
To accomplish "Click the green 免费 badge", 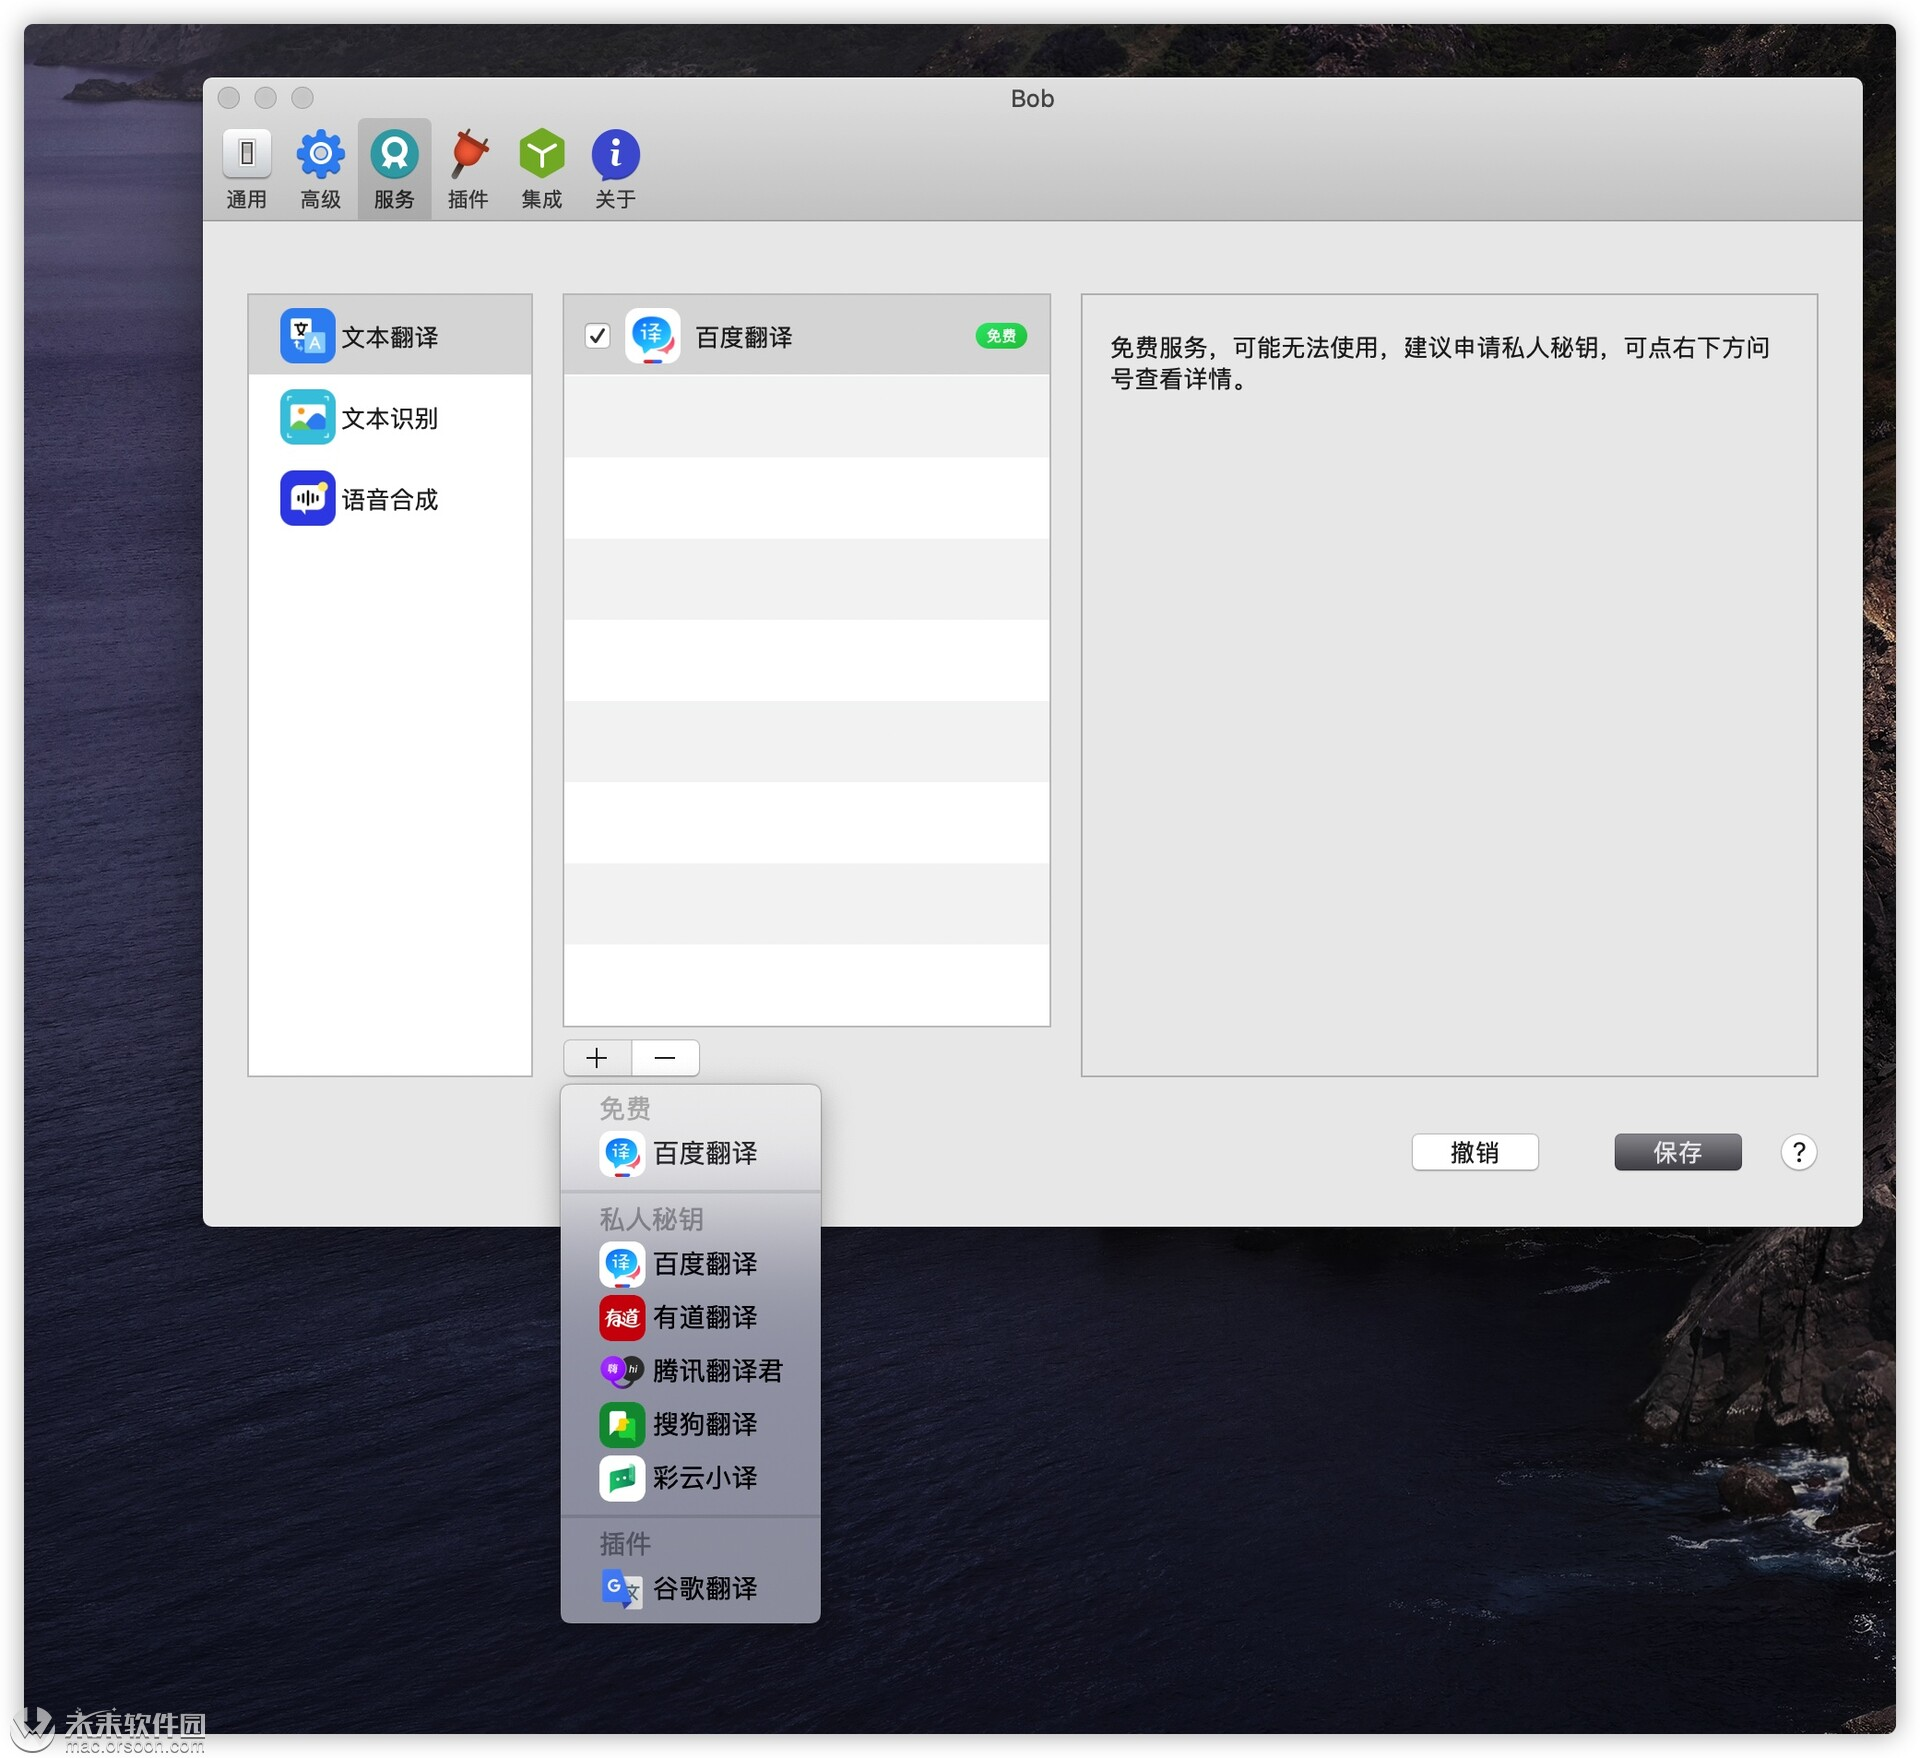I will (1000, 336).
